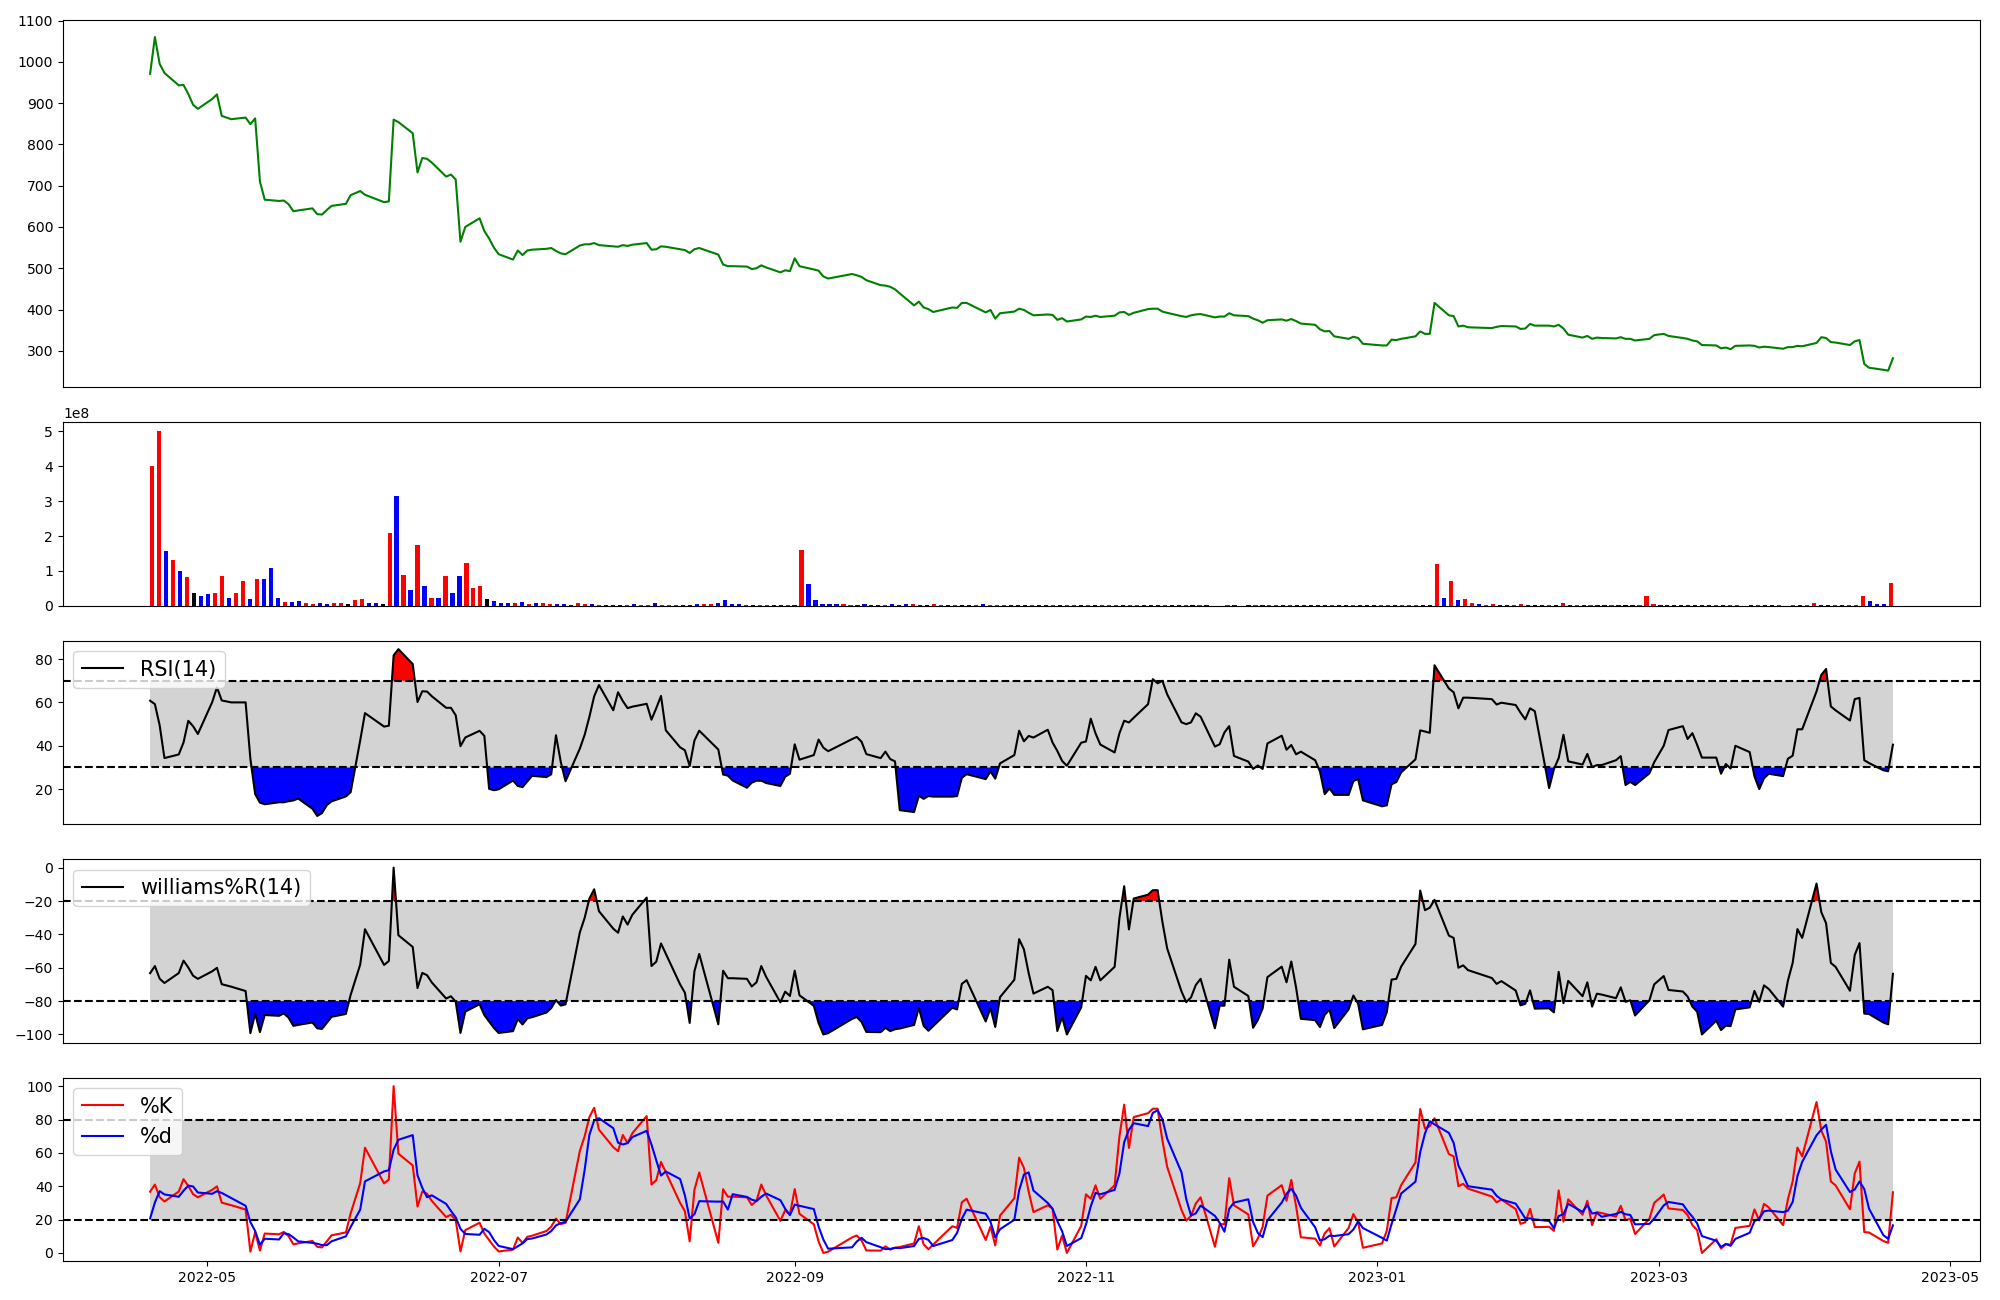
Task: Click the 1e8 volume scale label
Action: tap(76, 413)
